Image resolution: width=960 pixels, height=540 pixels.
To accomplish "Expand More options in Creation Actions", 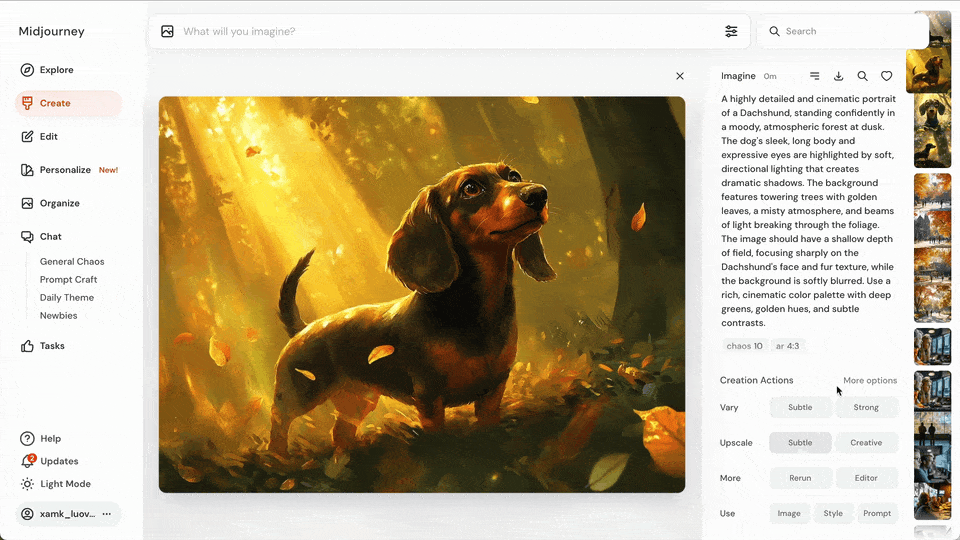I will pos(869,380).
